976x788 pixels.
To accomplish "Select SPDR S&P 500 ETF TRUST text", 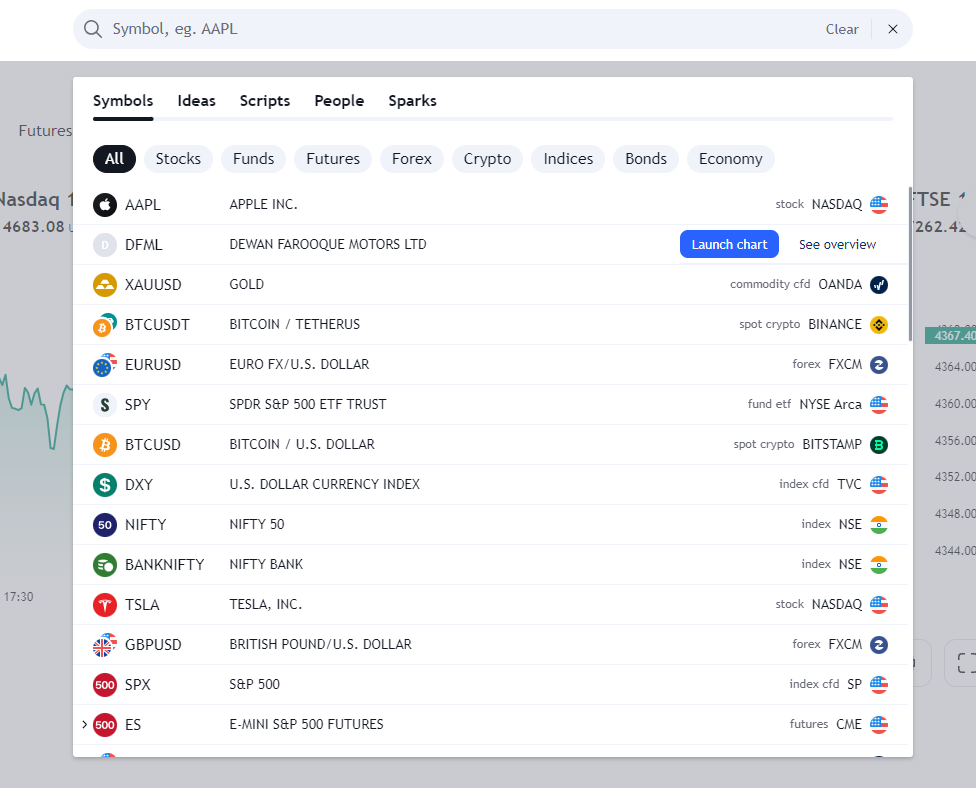I will (x=307, y=405).
